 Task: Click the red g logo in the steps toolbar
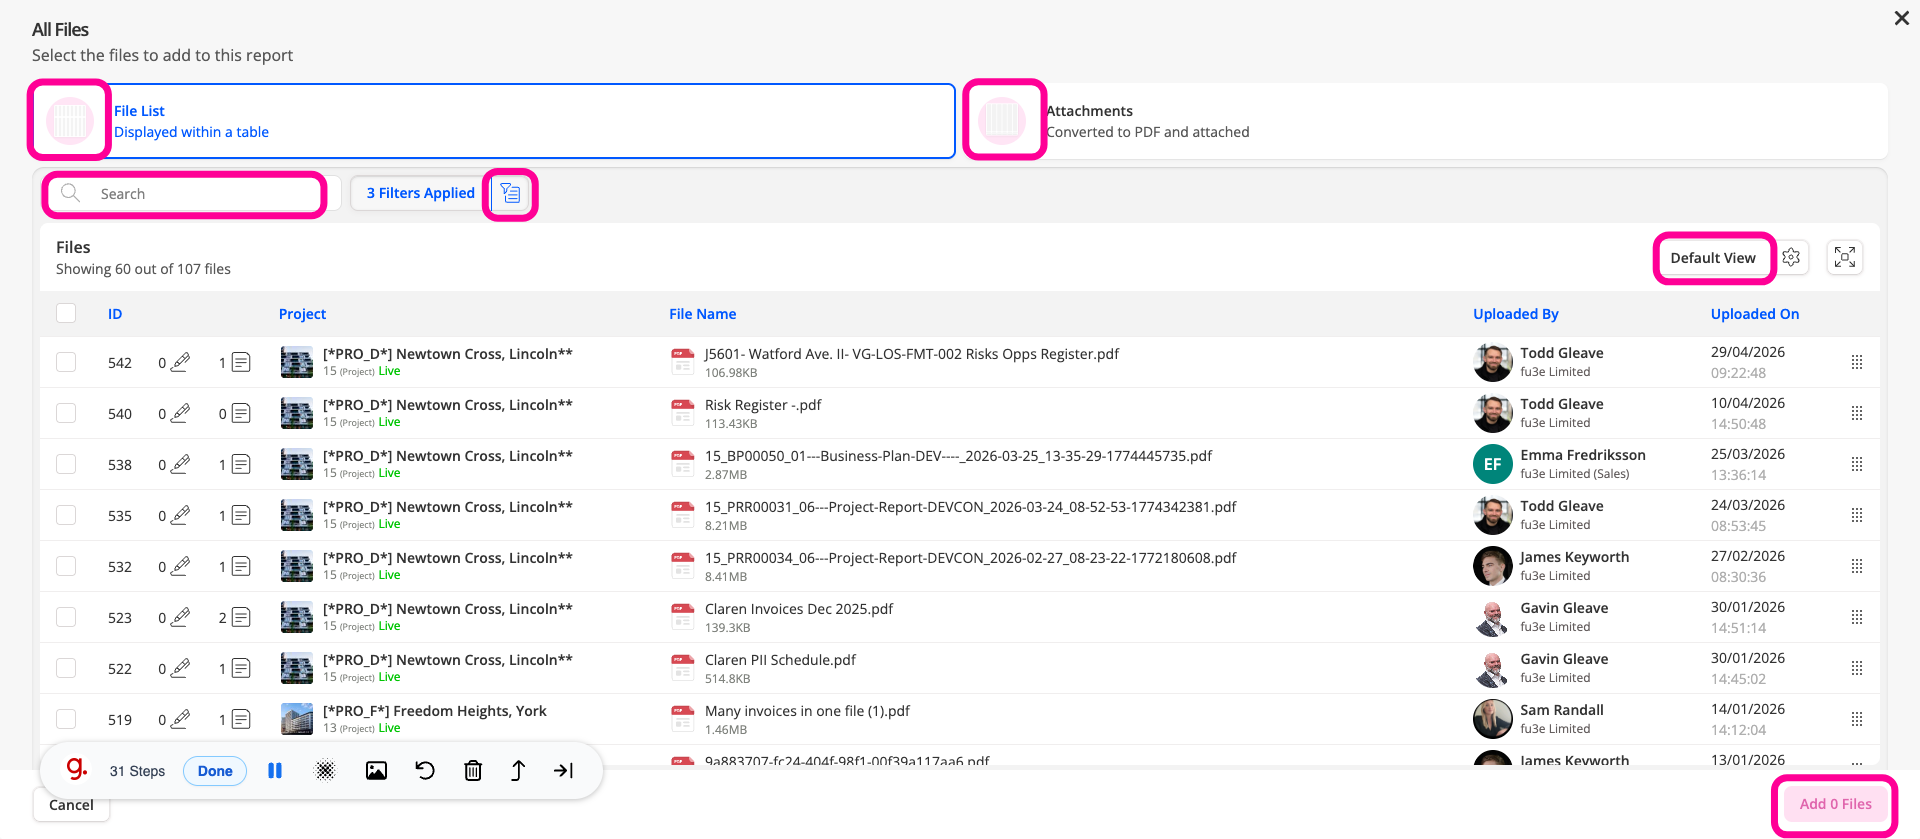tap(77, 769)
